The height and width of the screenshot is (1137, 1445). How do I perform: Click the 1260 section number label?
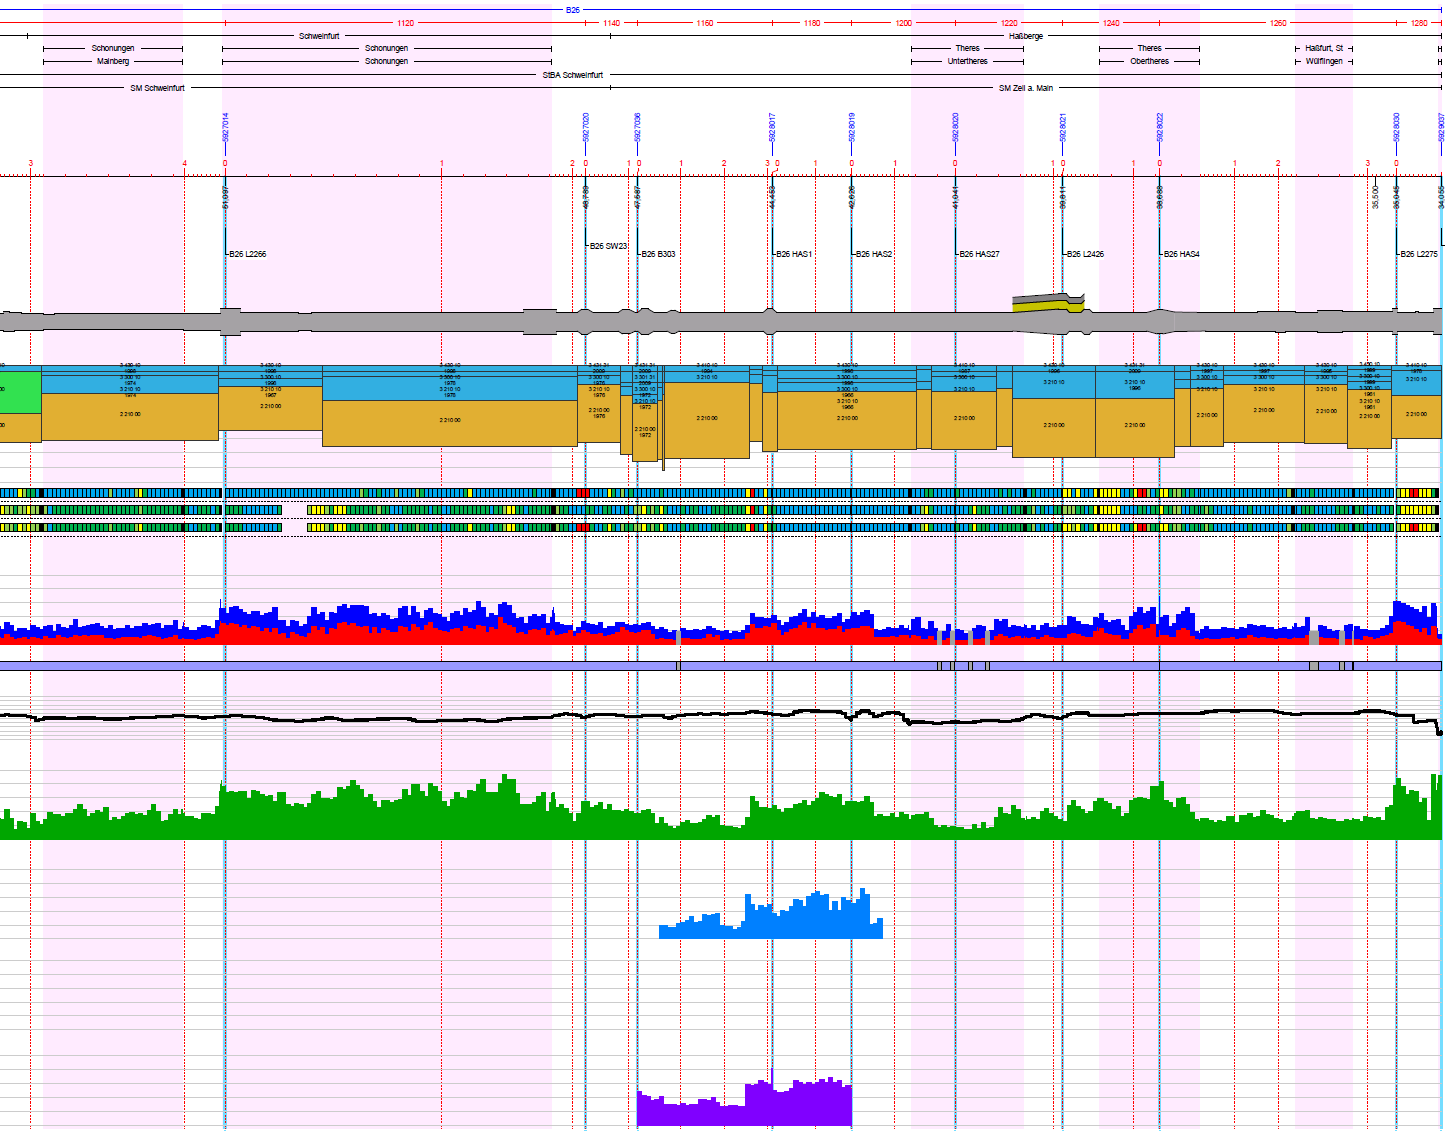point(1278,23)
